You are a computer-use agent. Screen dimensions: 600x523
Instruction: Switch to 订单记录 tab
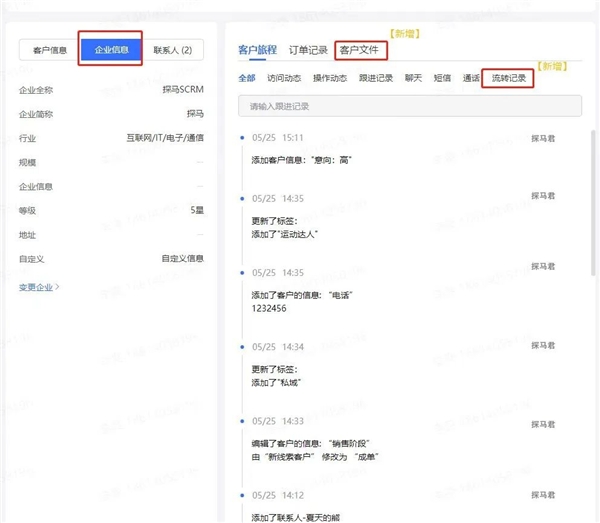click(308, 50)
